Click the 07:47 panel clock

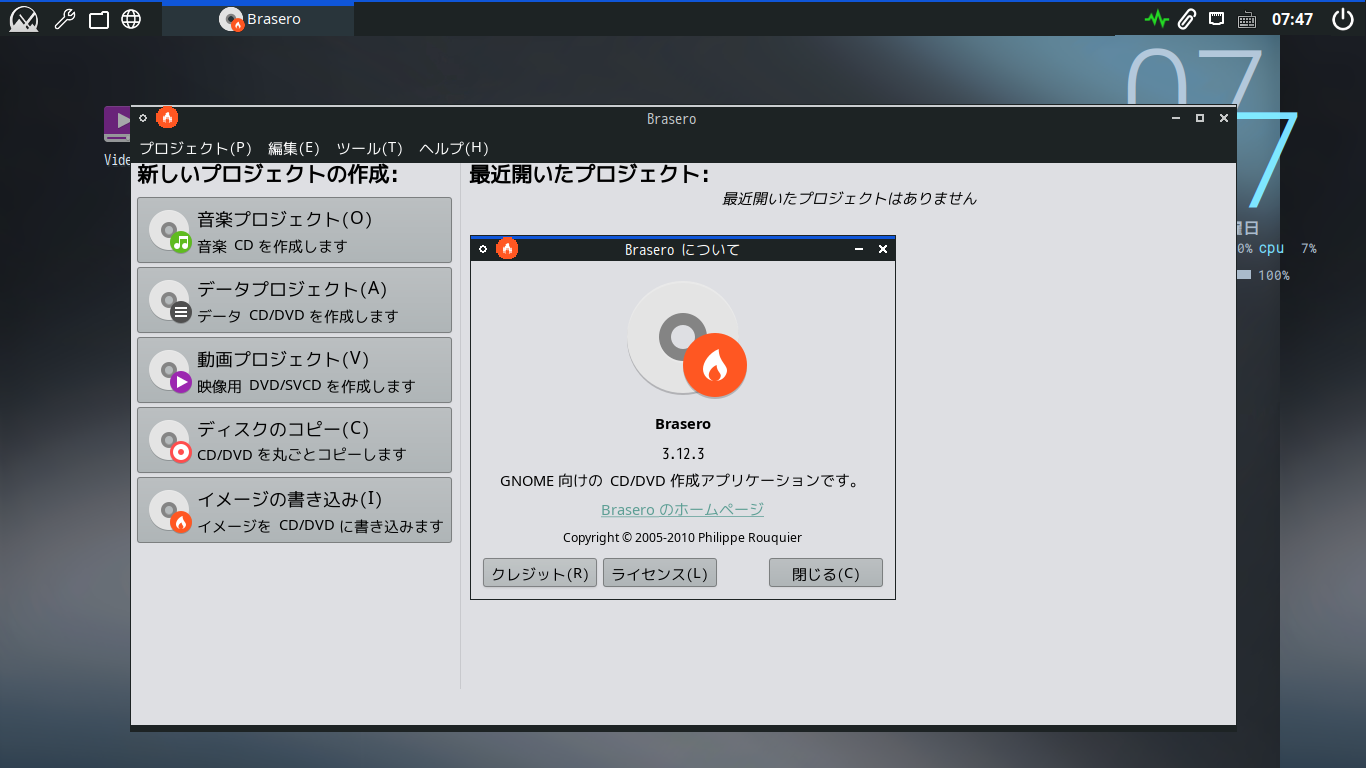point(1292,19)
